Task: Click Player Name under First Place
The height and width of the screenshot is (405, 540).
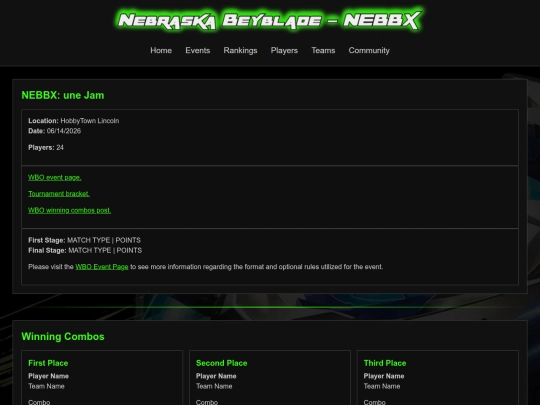Action: (49, 376)
